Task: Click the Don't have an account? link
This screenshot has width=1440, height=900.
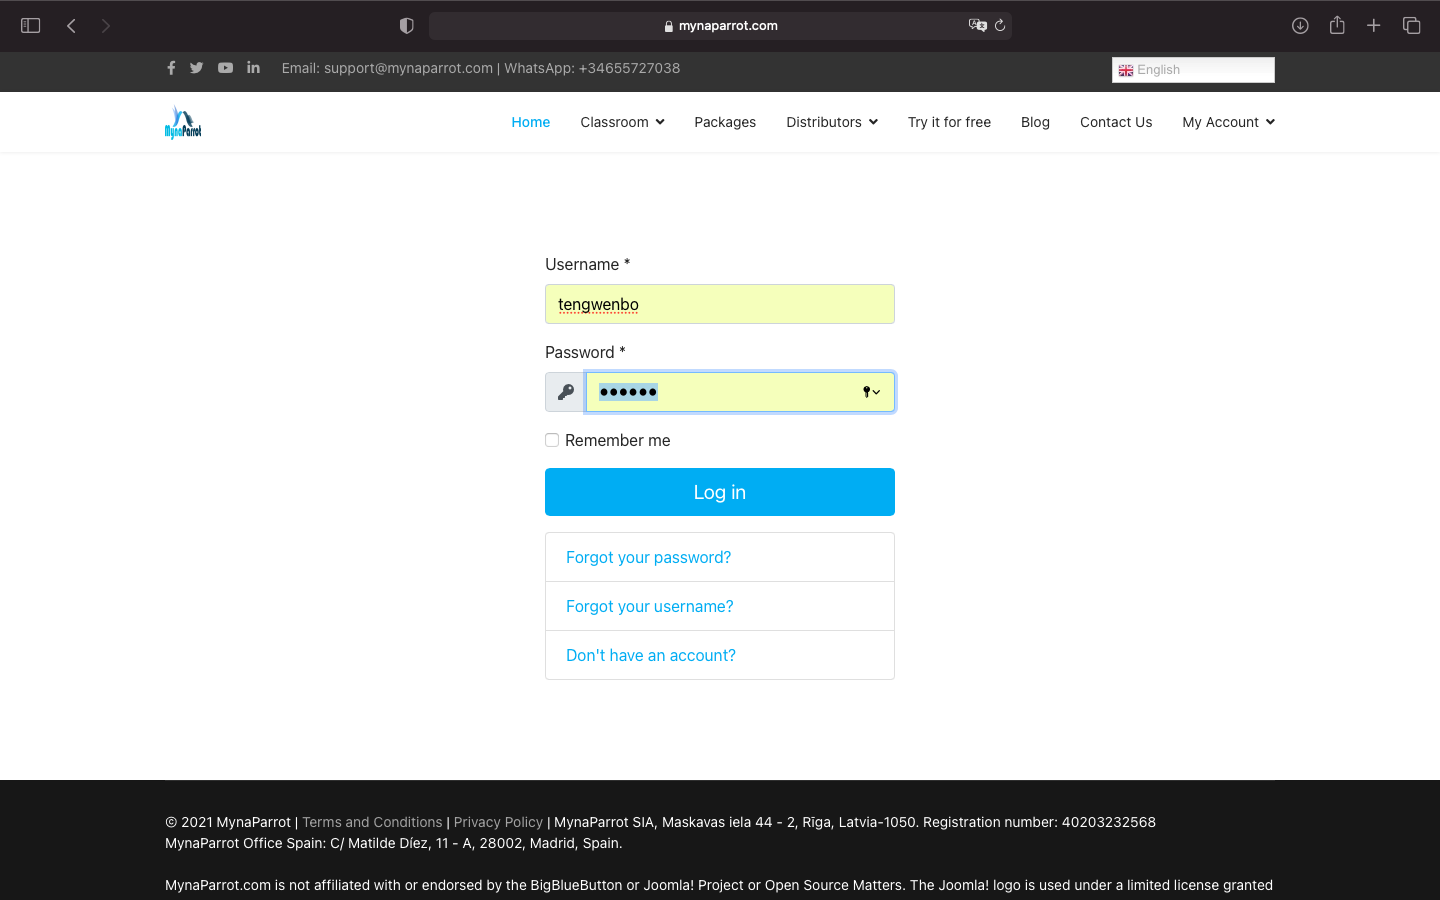Action: point(651,655)
